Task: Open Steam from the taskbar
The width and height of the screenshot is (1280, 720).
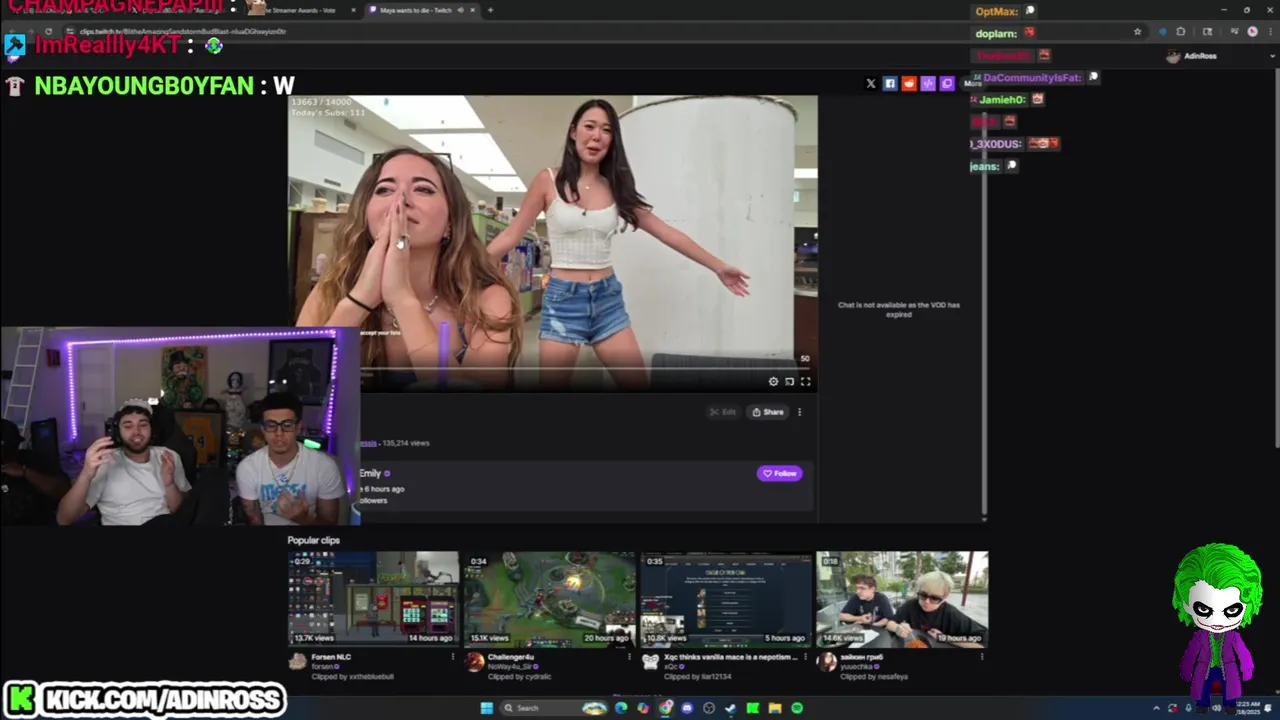Action: point(730,708)
